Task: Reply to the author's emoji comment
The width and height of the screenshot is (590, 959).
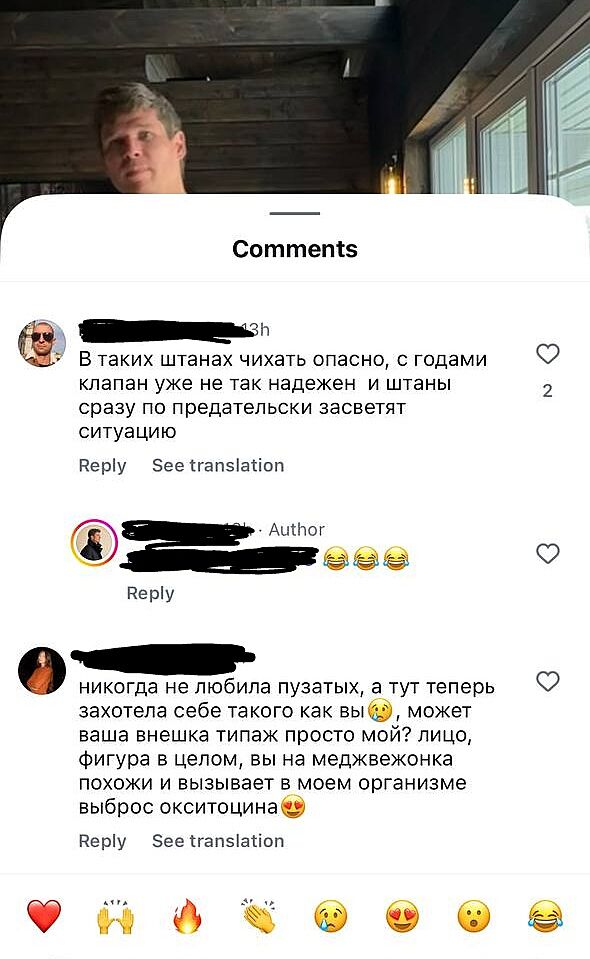Action: (x=150, y=593)
